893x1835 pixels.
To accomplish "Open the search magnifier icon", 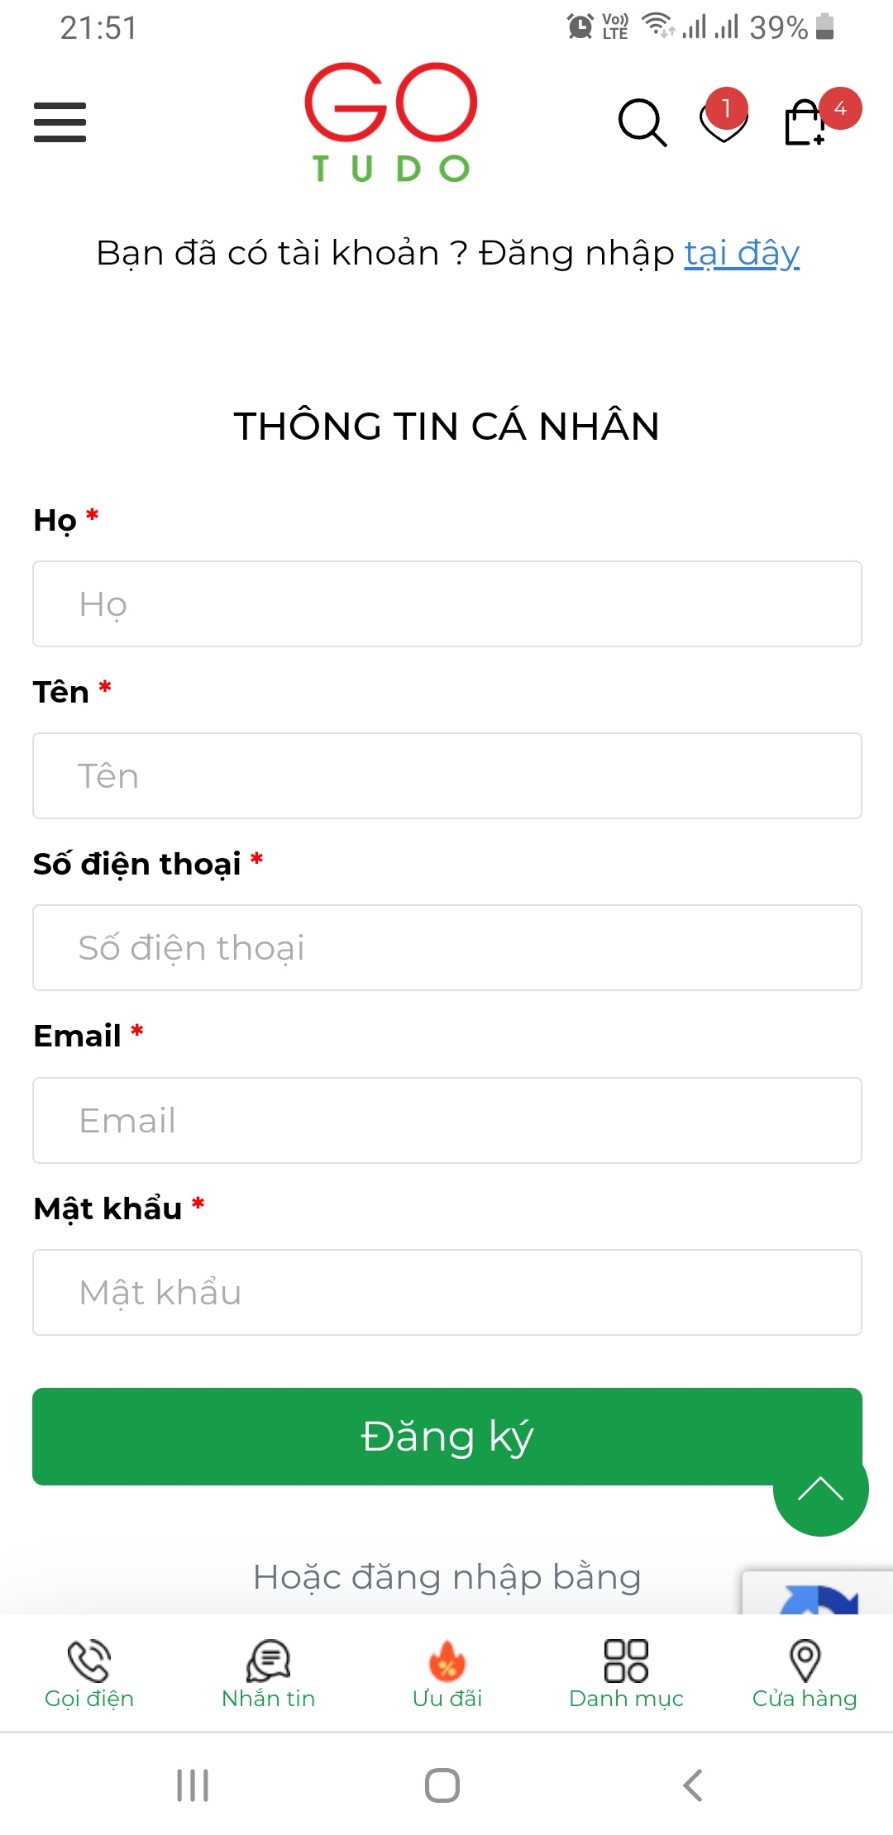I will 642,123.
